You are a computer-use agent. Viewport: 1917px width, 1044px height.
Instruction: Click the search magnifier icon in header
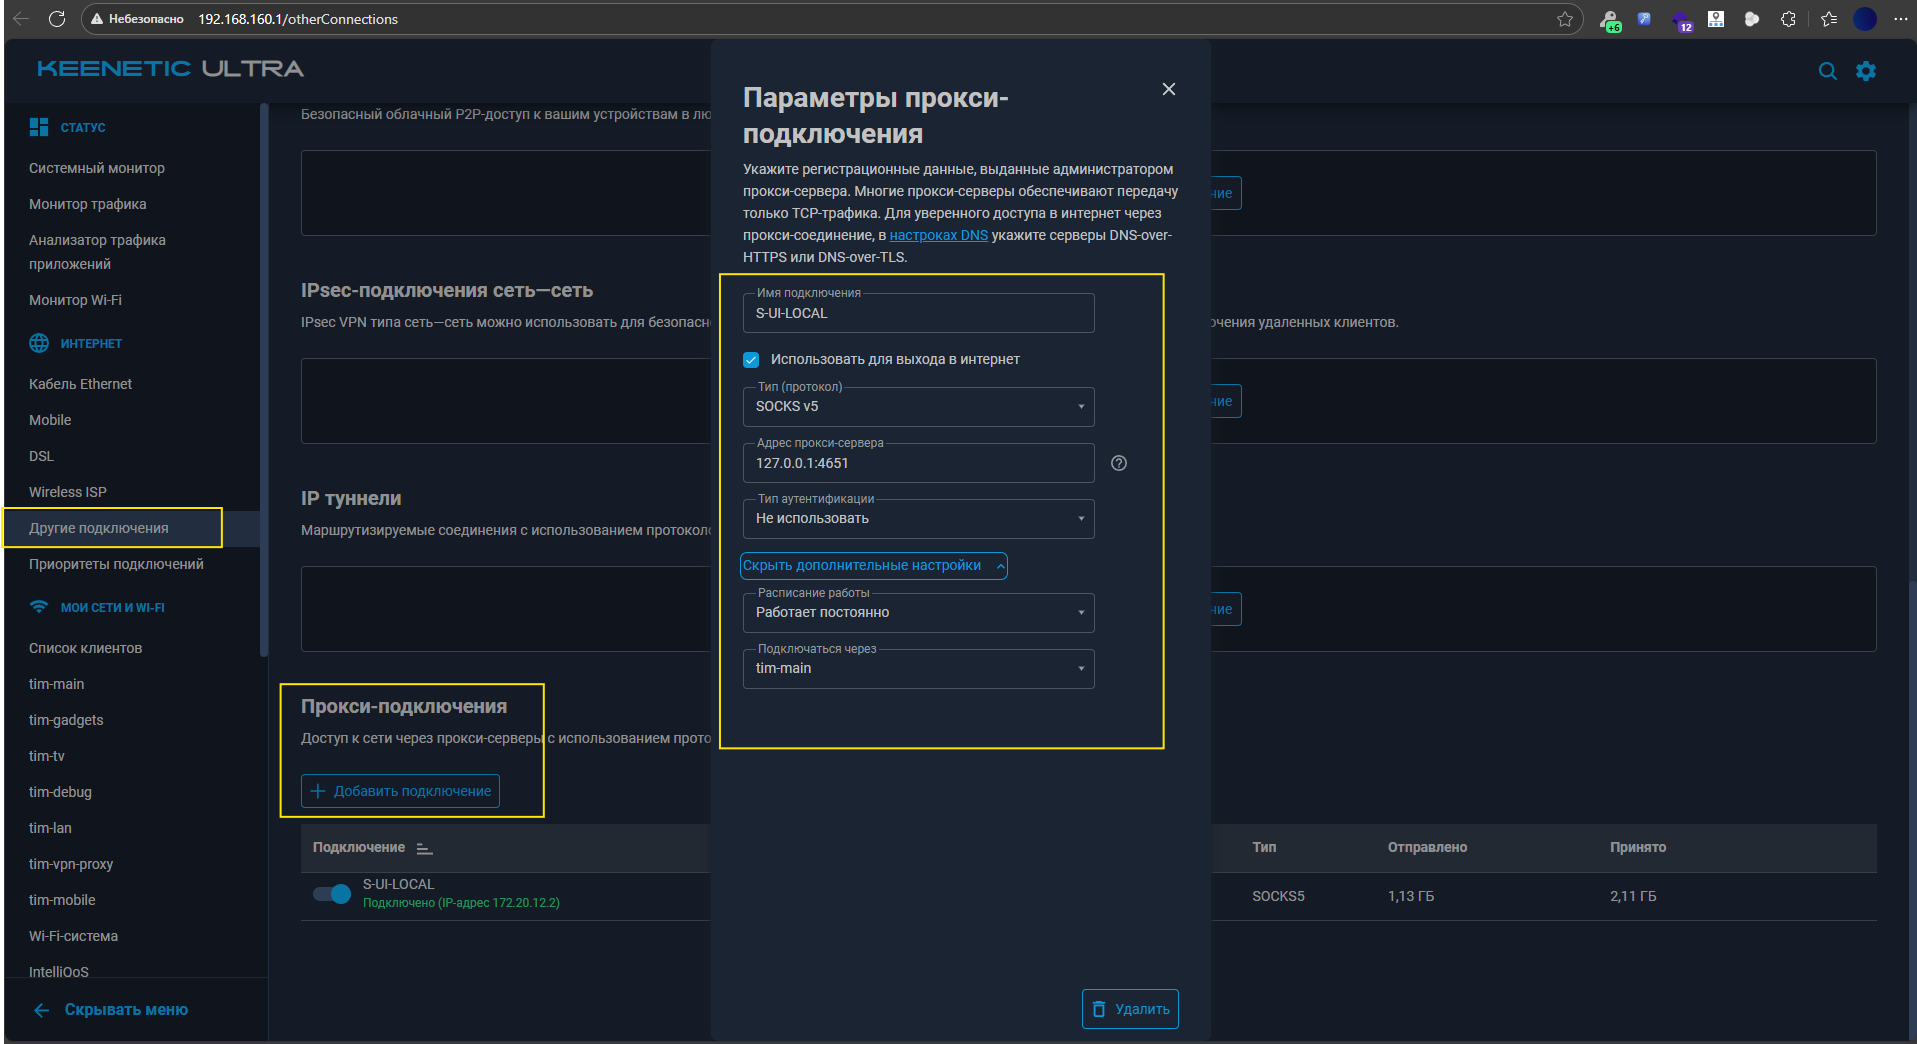(x=1827, y=71)
